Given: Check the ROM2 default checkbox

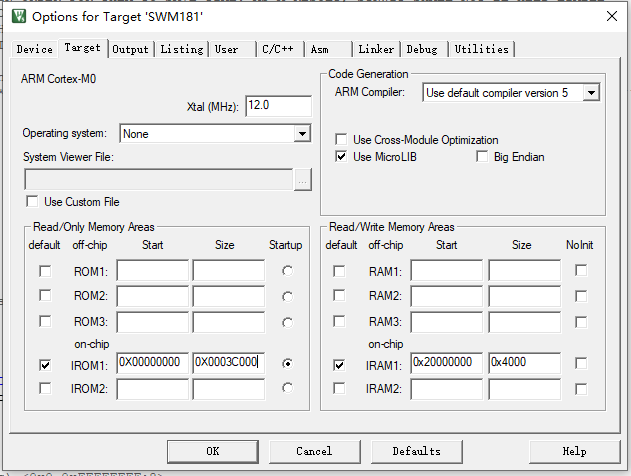Looking at the screenshot, I should [x=45, y=296].
